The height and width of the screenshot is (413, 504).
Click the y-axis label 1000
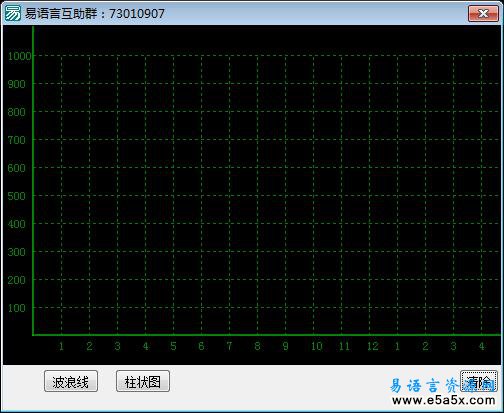tap(19, 56)
